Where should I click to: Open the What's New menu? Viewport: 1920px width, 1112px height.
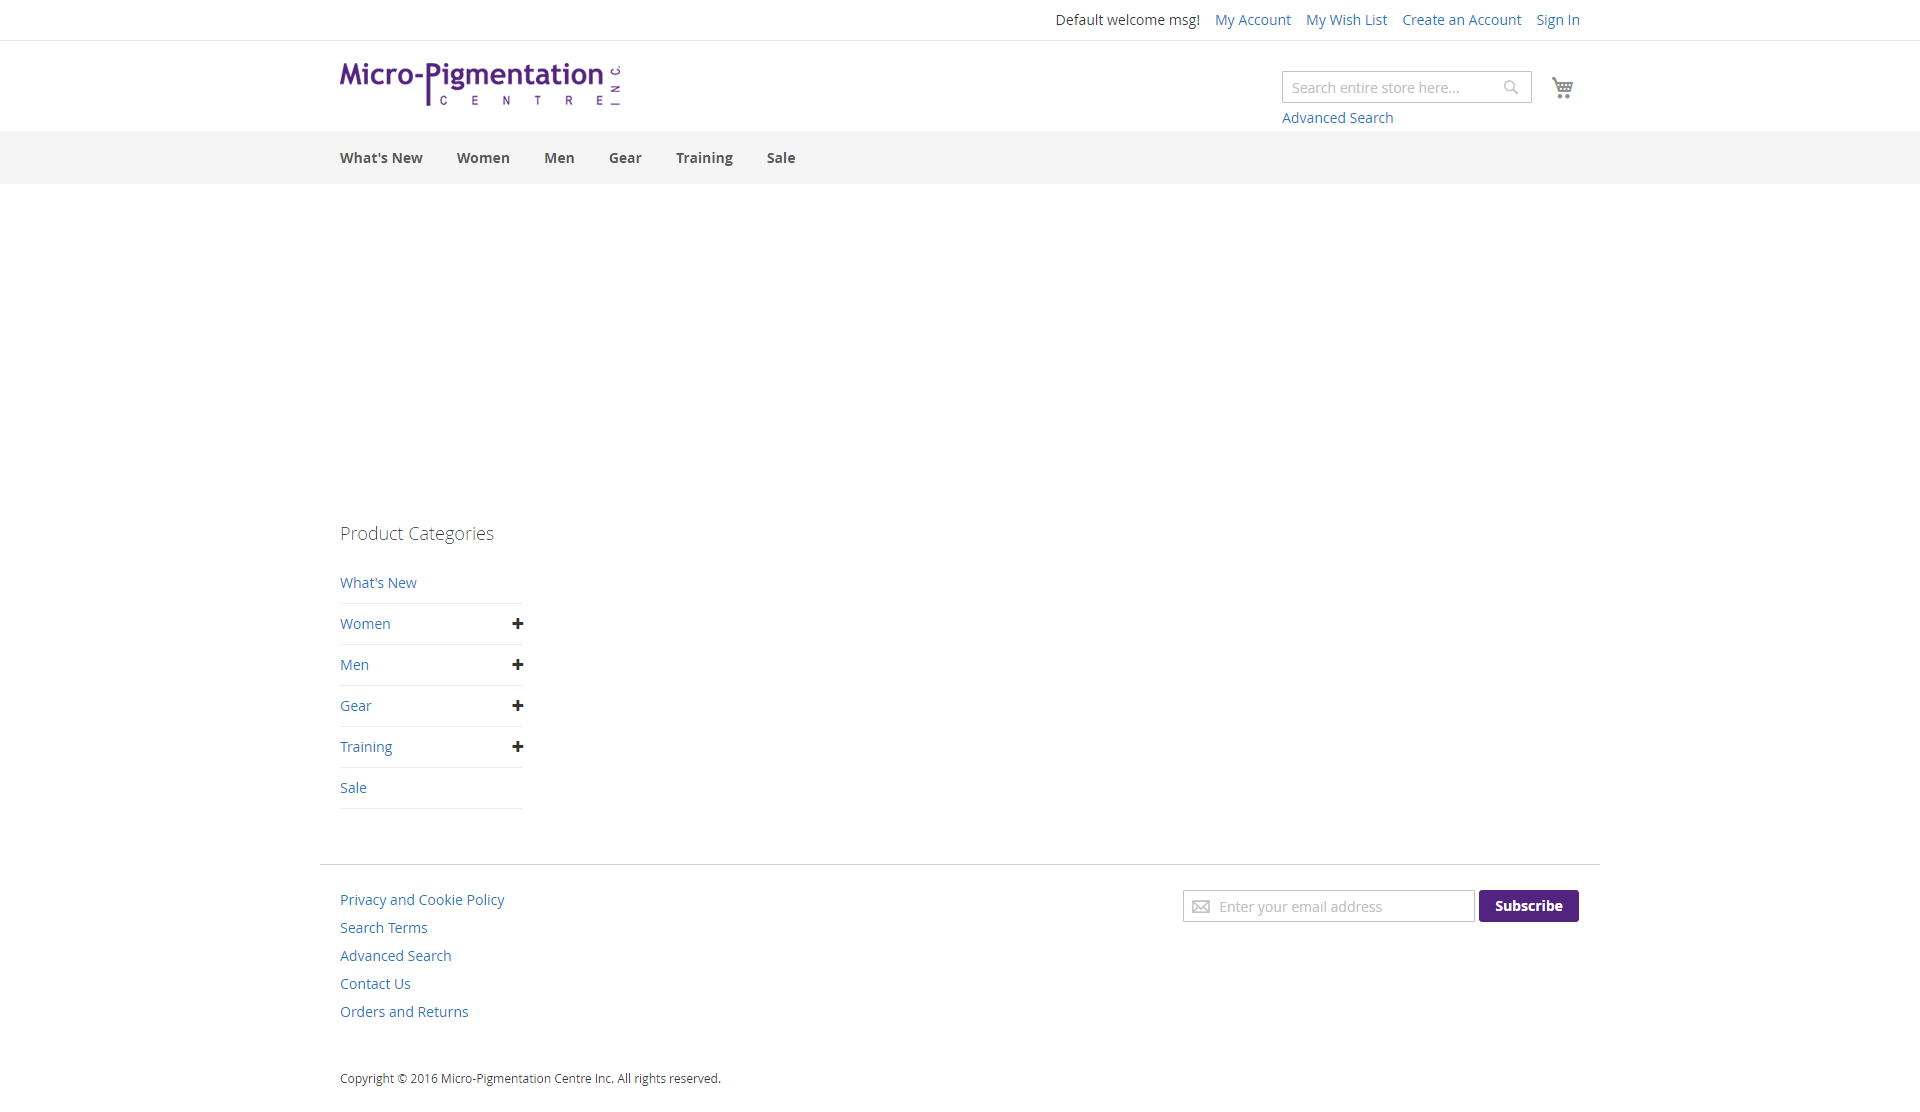[380, 157]
